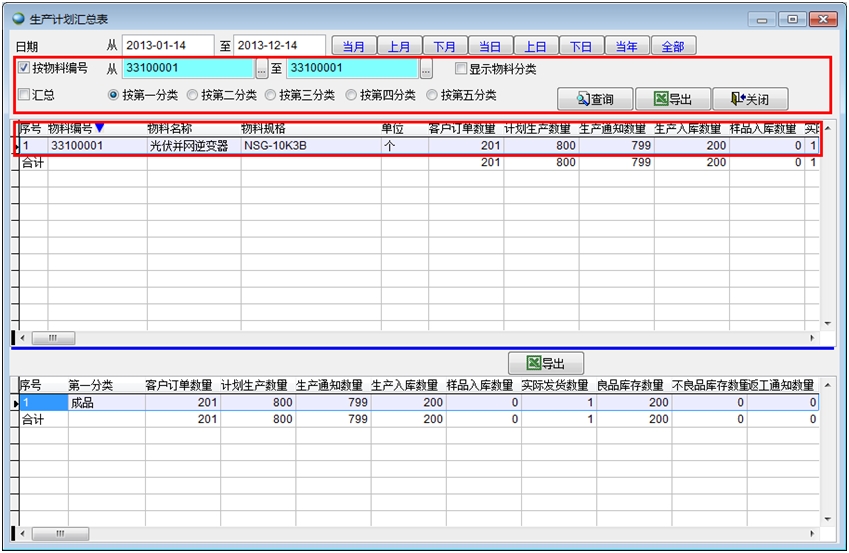Image resolution: width=849 pixels, height=553 pixels.
Task: Set the range with the 下月 button
Action: click(x=445, y=46)
